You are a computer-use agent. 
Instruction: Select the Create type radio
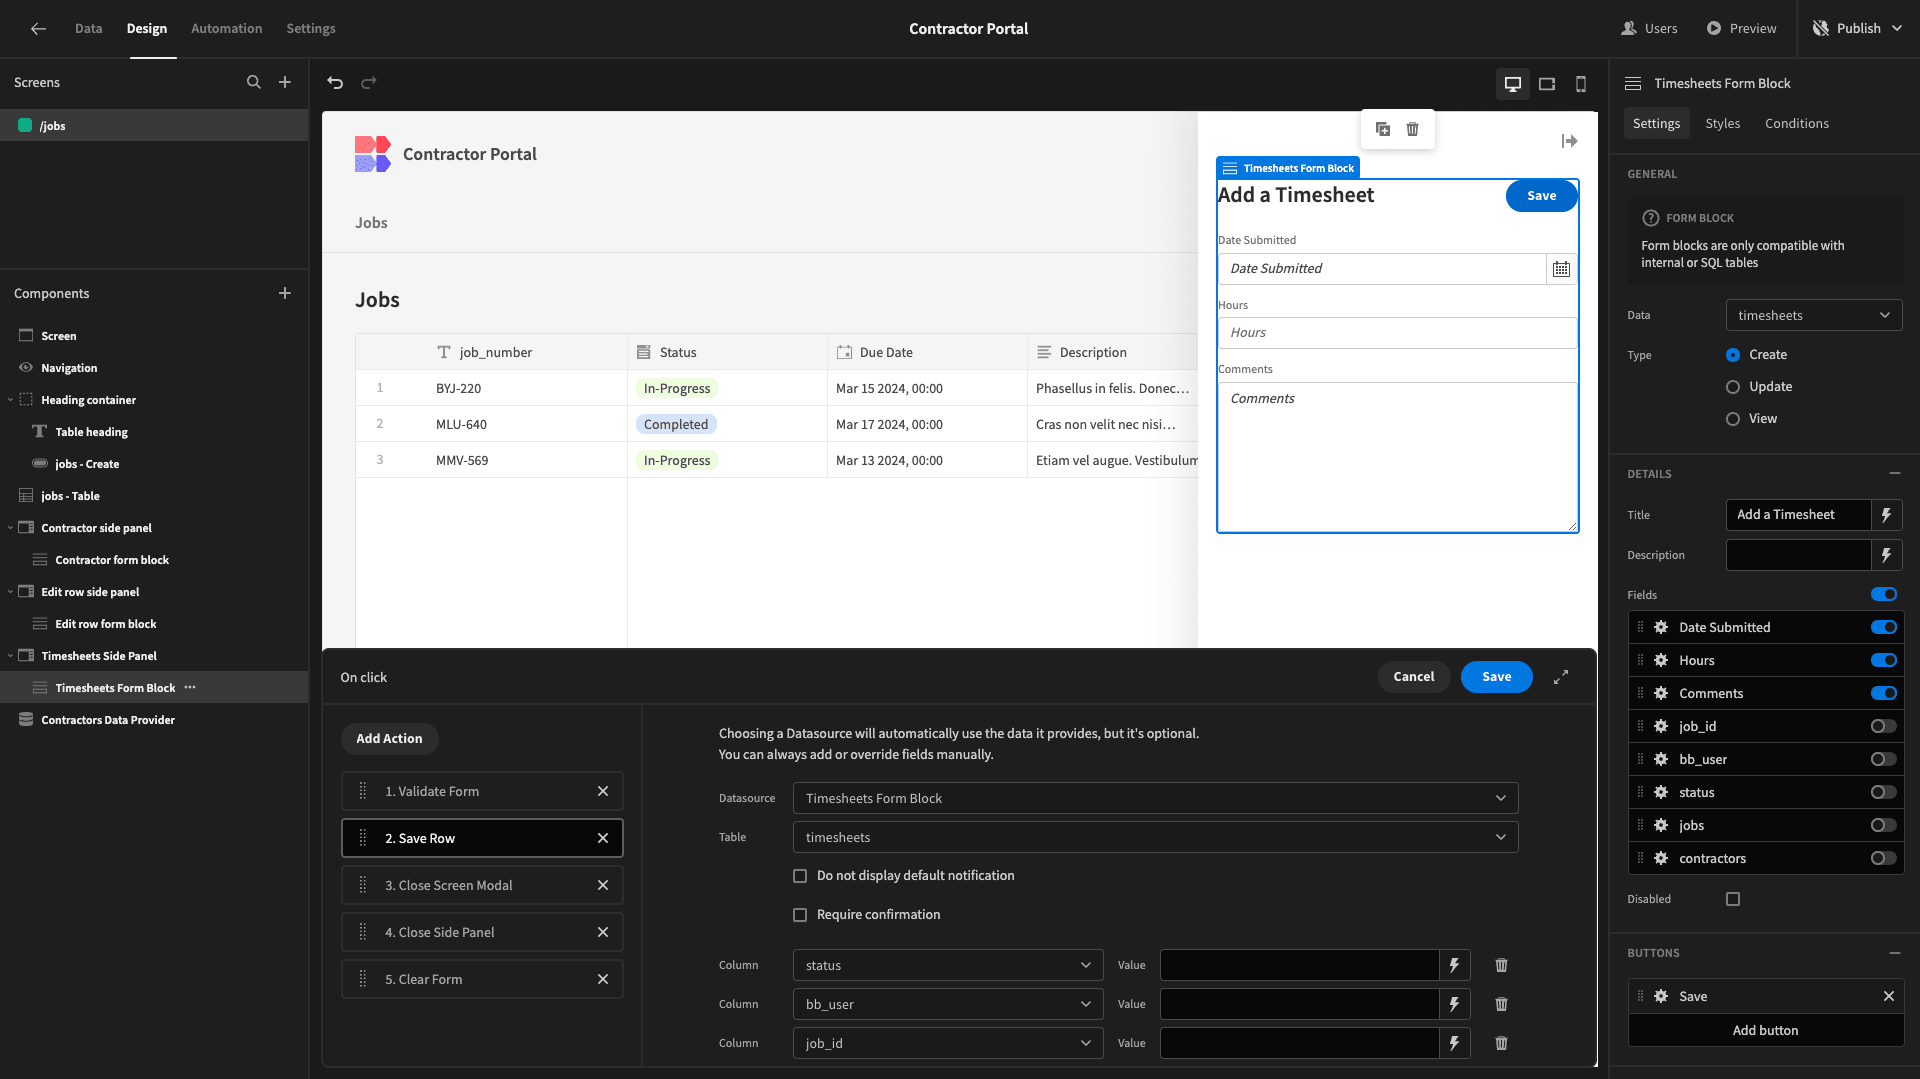tap(1733, 355)
